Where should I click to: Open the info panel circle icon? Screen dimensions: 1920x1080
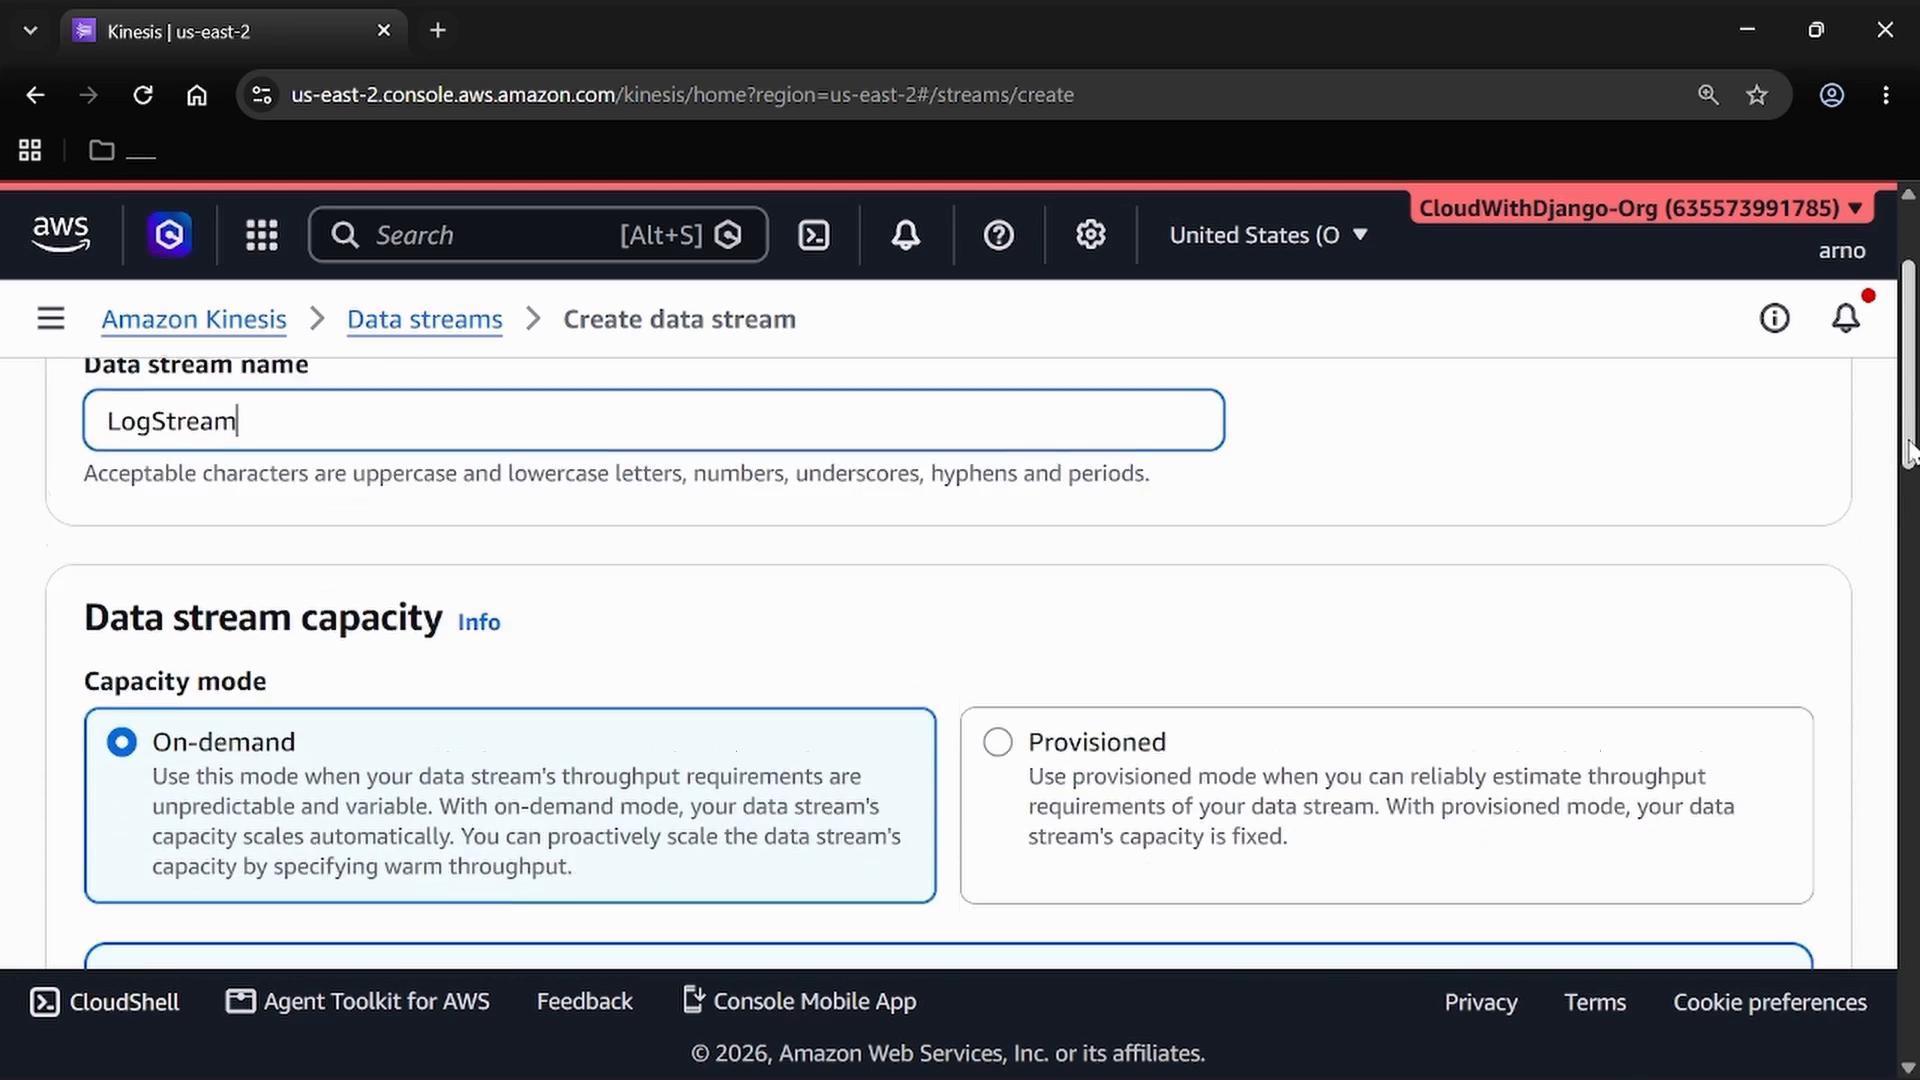point(1775,319)
